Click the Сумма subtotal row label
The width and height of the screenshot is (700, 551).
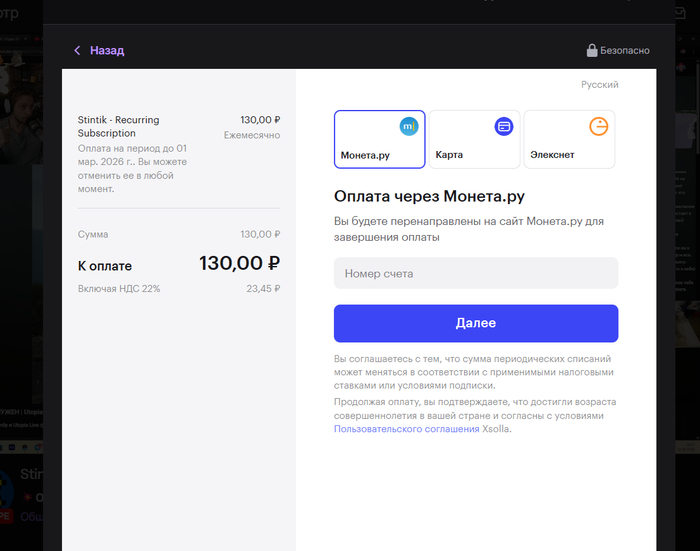click(93, 234)
